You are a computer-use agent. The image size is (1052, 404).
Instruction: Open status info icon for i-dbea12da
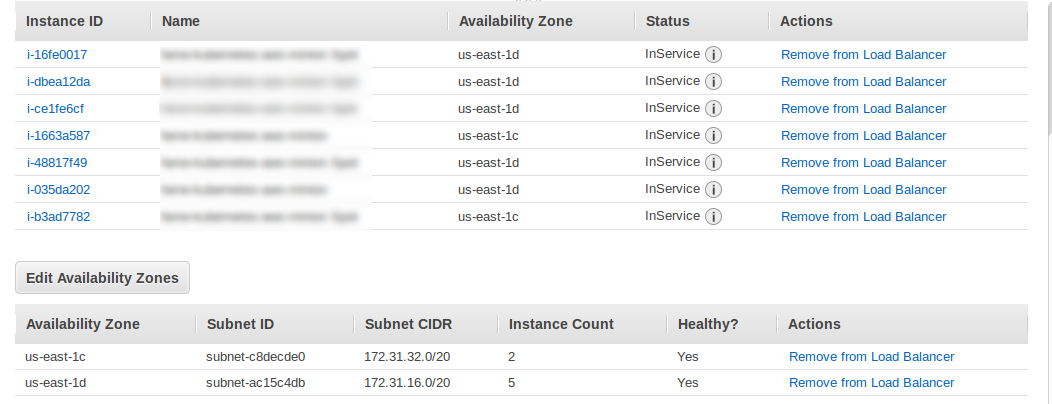pos(713,82)
